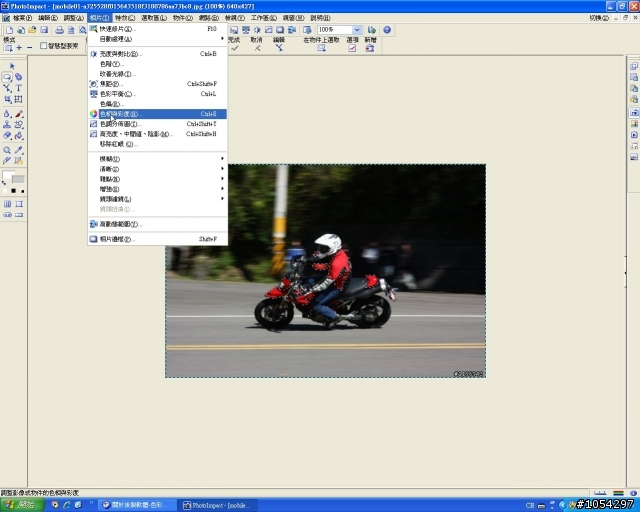The height and width of the screenshot is (512, 640).
Task: Select the Eyedropper tool
Action: (x=18, y=150)
